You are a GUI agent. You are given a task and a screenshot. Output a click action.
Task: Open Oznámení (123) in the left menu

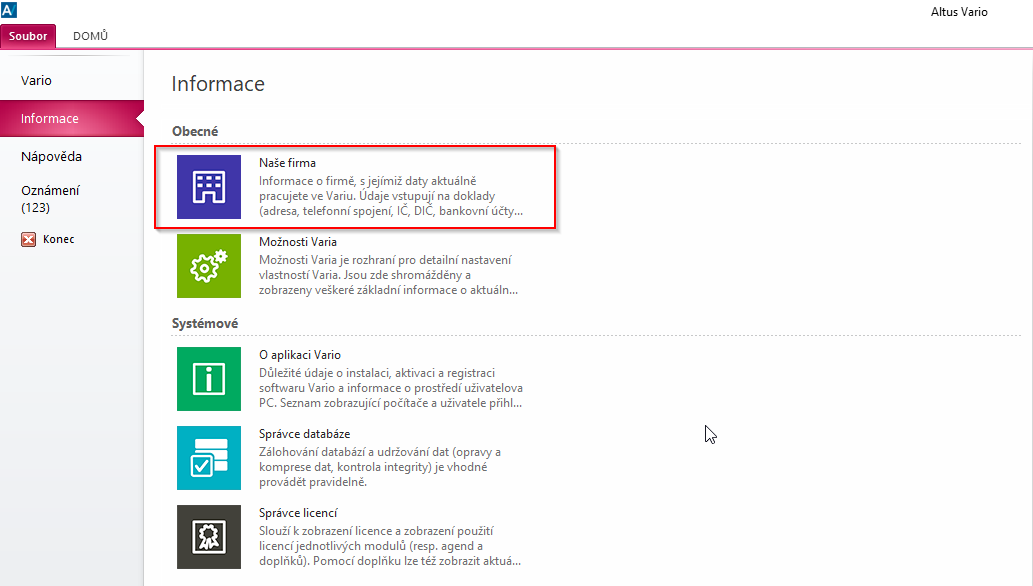pyautogui.click(x=72, y=199)
